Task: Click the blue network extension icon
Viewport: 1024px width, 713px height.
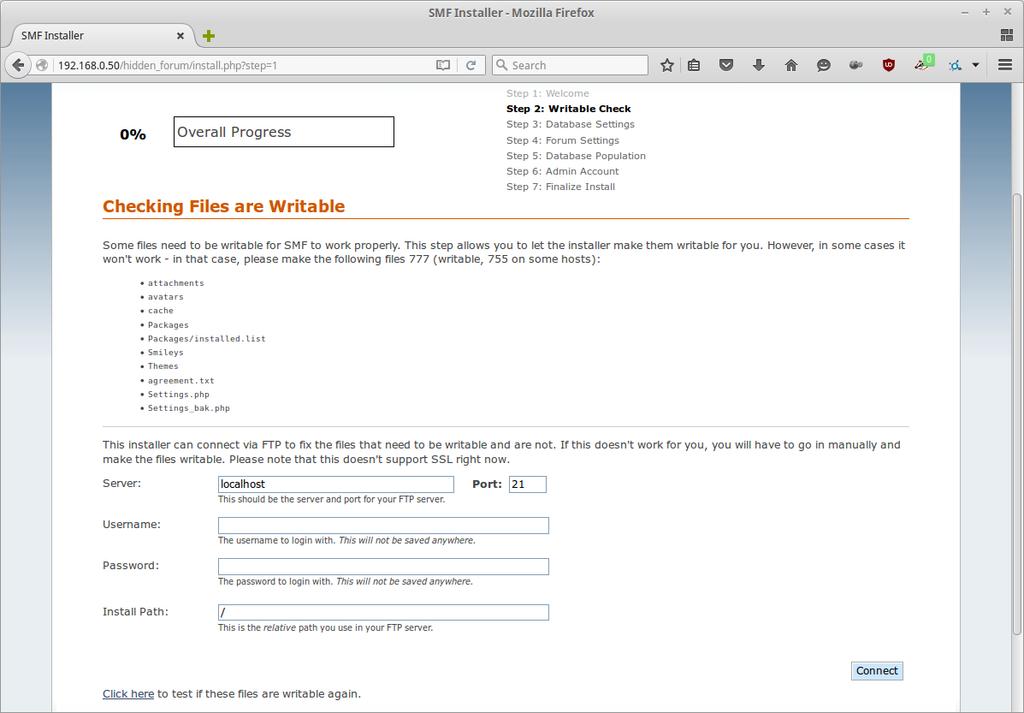Action: pyautogui.click(x=955, y=65)
